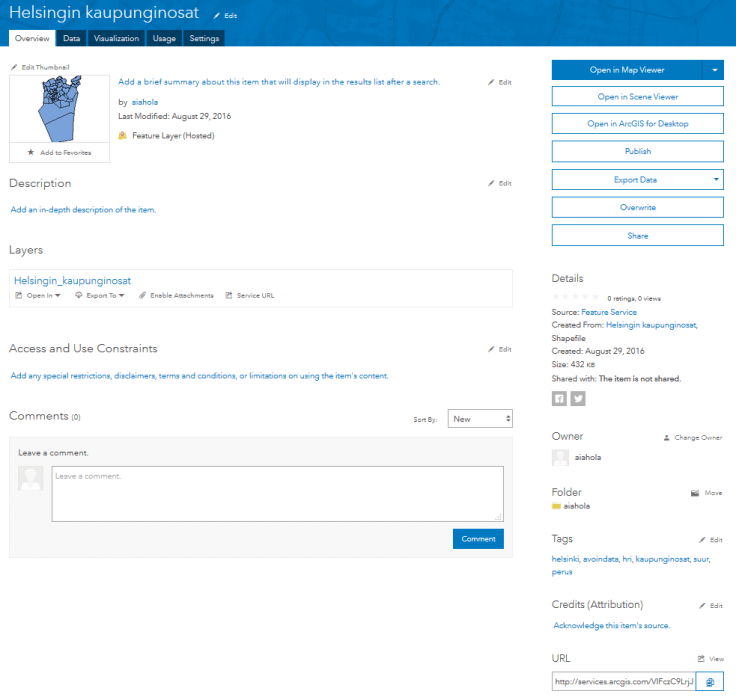Open the Helsingin_kaupunginosat layer link
The image size is (736, 697).
pyautogui.click(x=73, y=281)
